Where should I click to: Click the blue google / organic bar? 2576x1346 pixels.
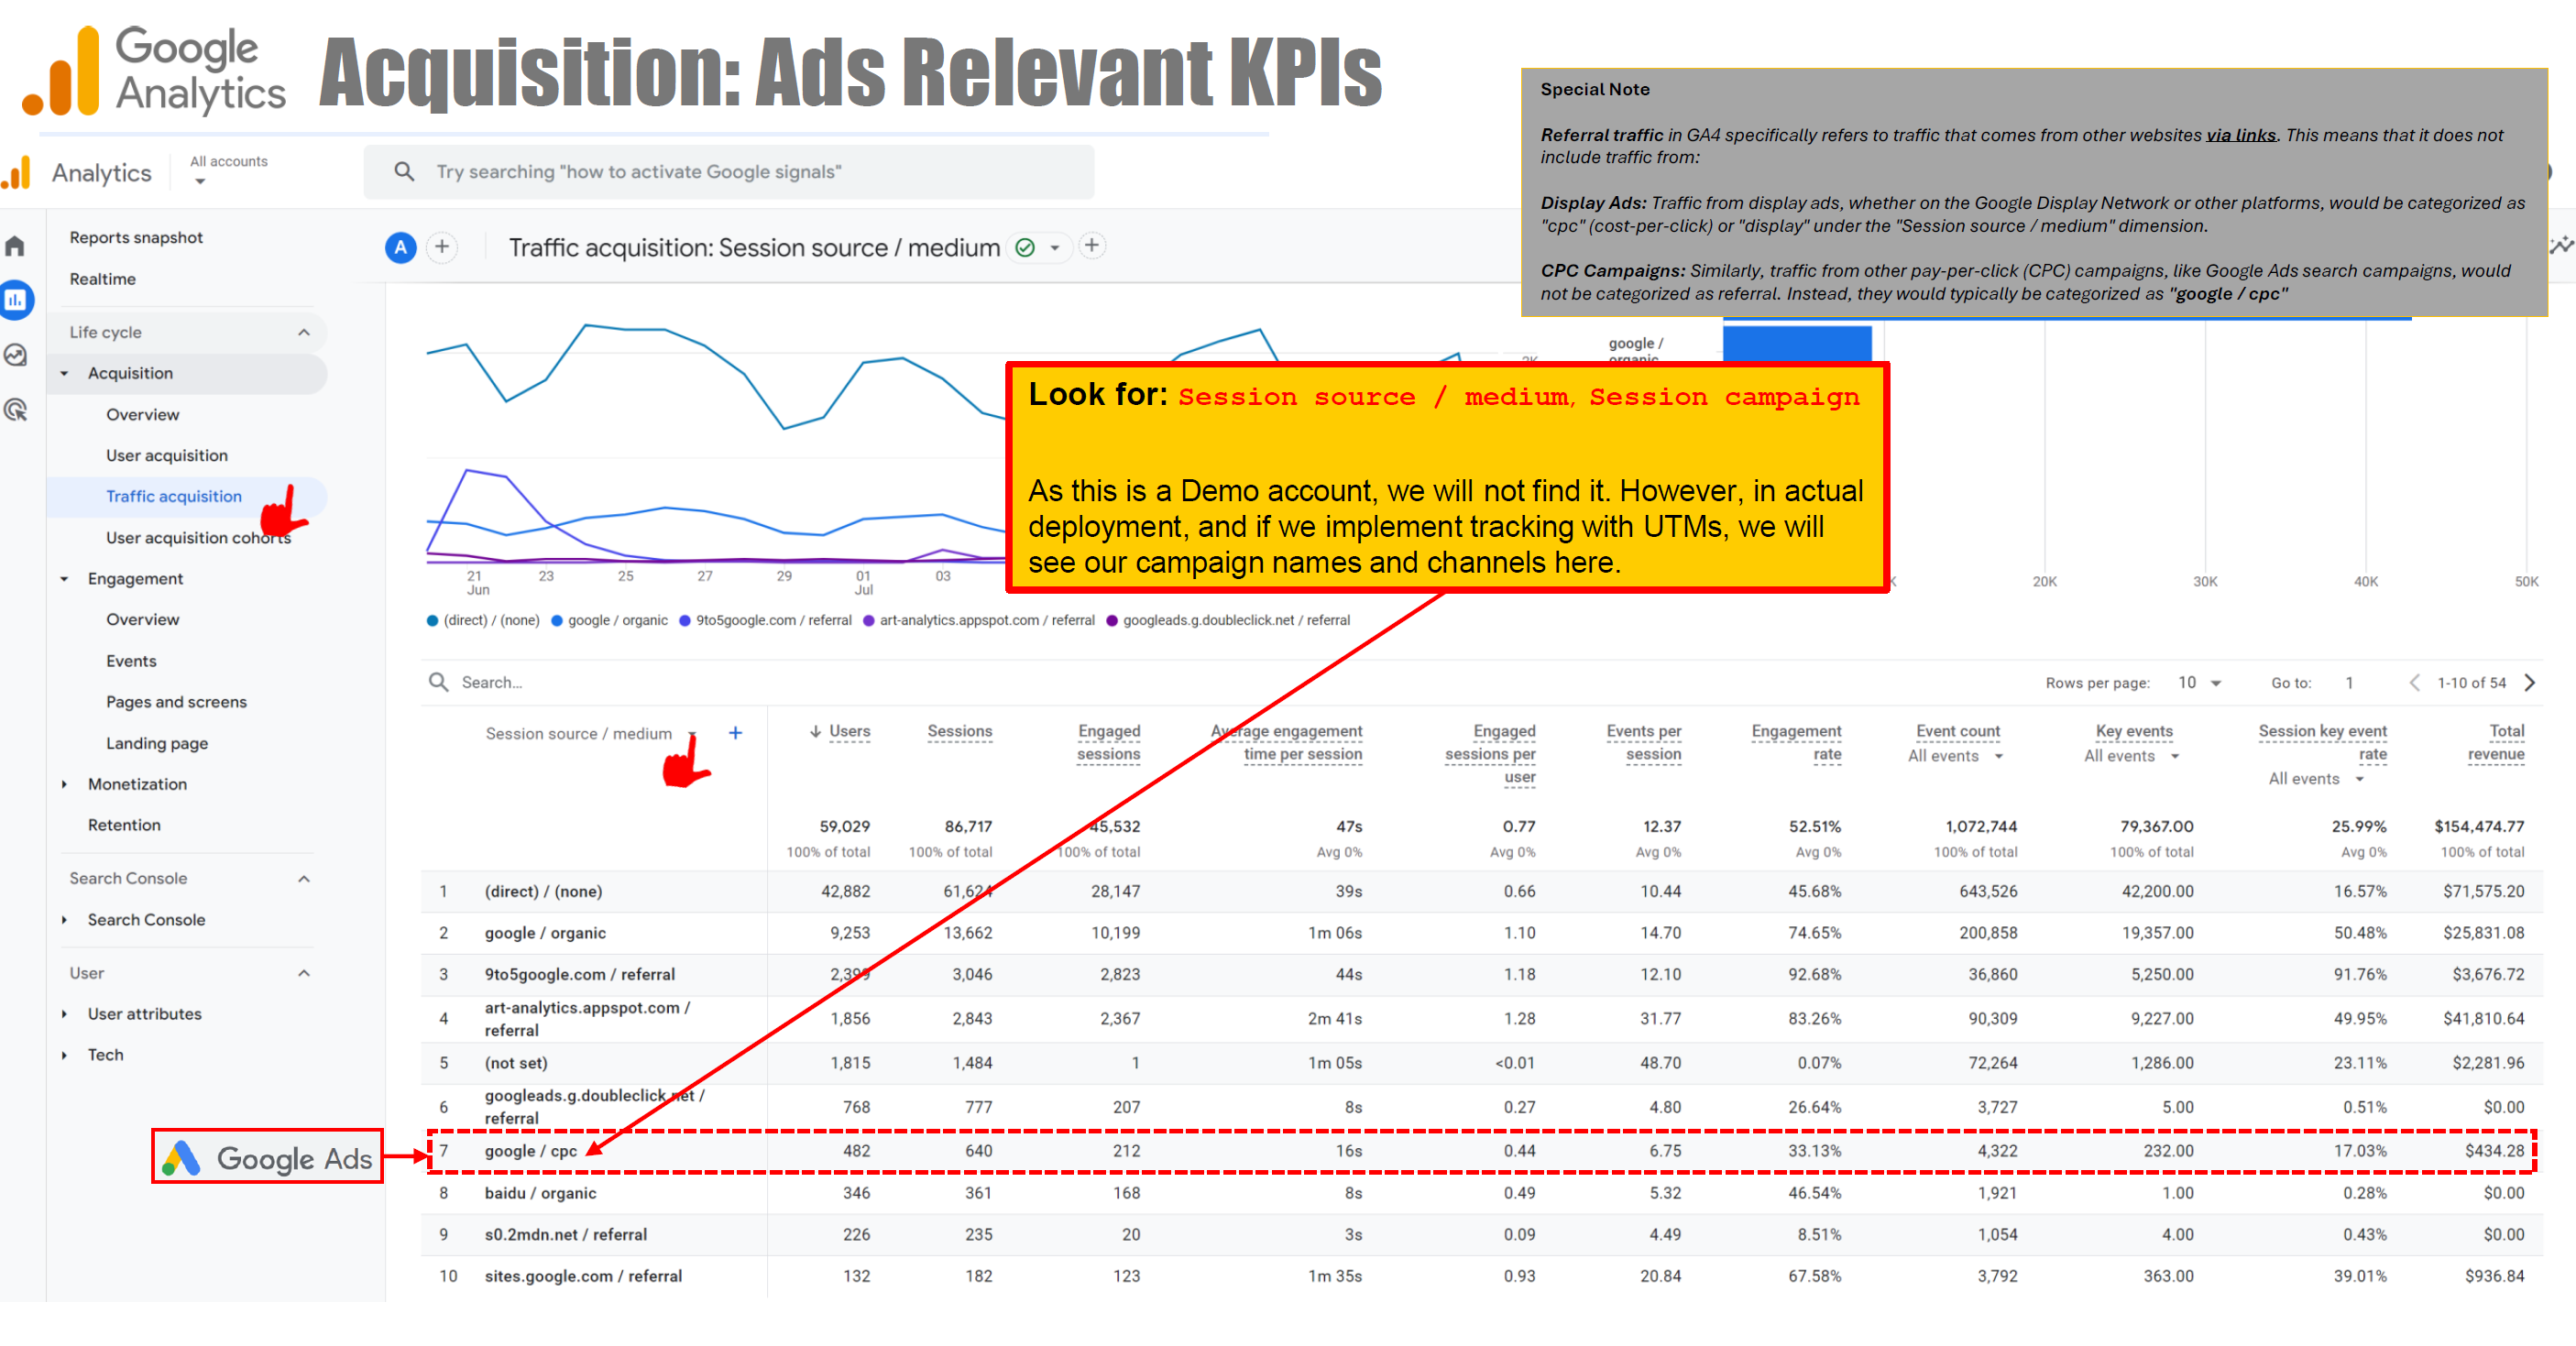pos(1796,342)
